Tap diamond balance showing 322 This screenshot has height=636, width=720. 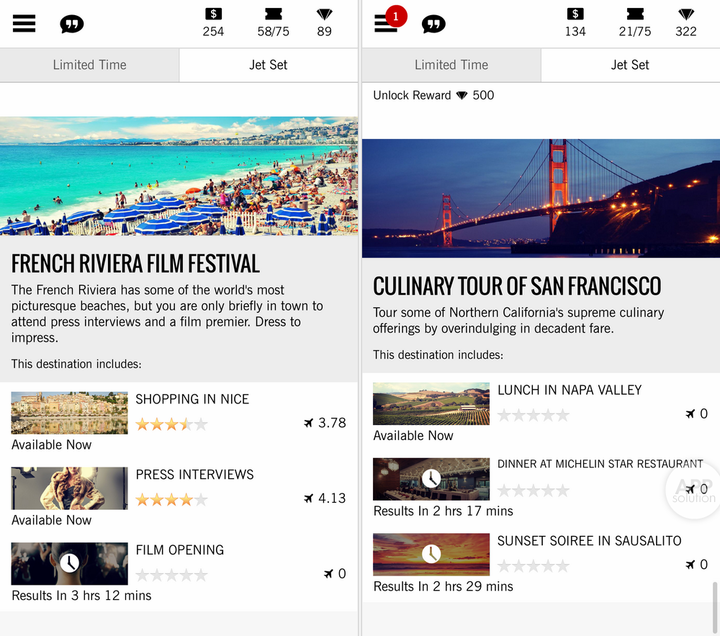pos(685,23)
